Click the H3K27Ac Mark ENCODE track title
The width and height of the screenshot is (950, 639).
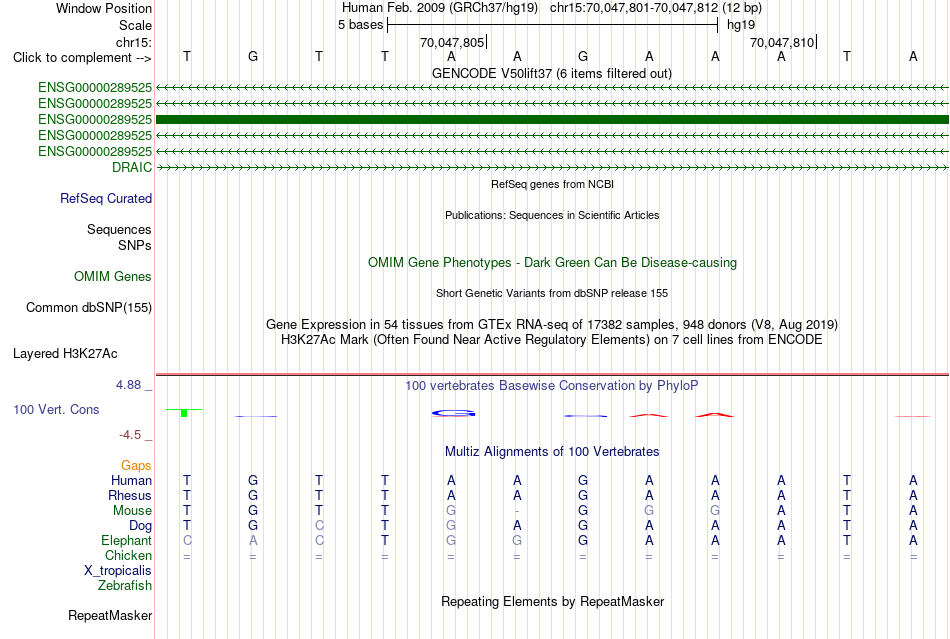[x=552, y=340]
